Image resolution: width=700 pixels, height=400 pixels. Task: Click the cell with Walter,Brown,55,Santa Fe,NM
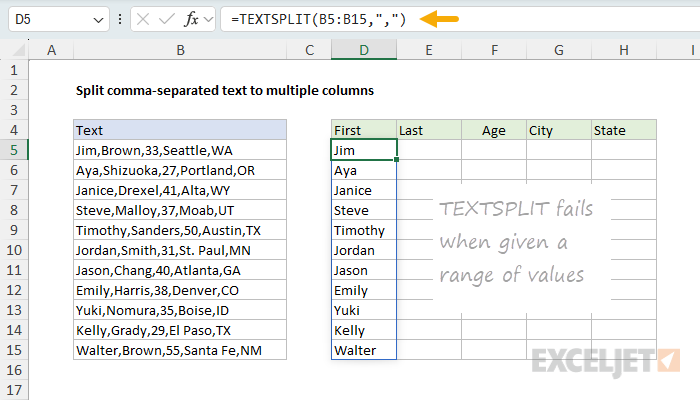coord(179,350)
